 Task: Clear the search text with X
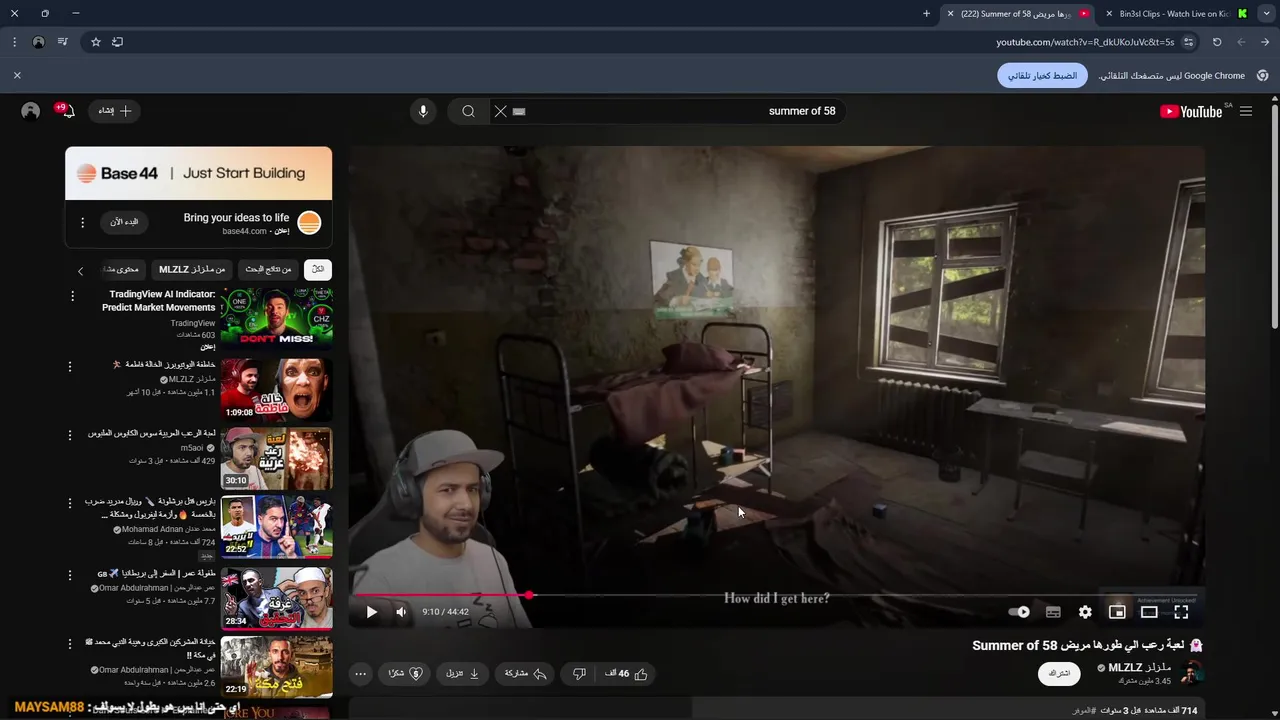500,111
